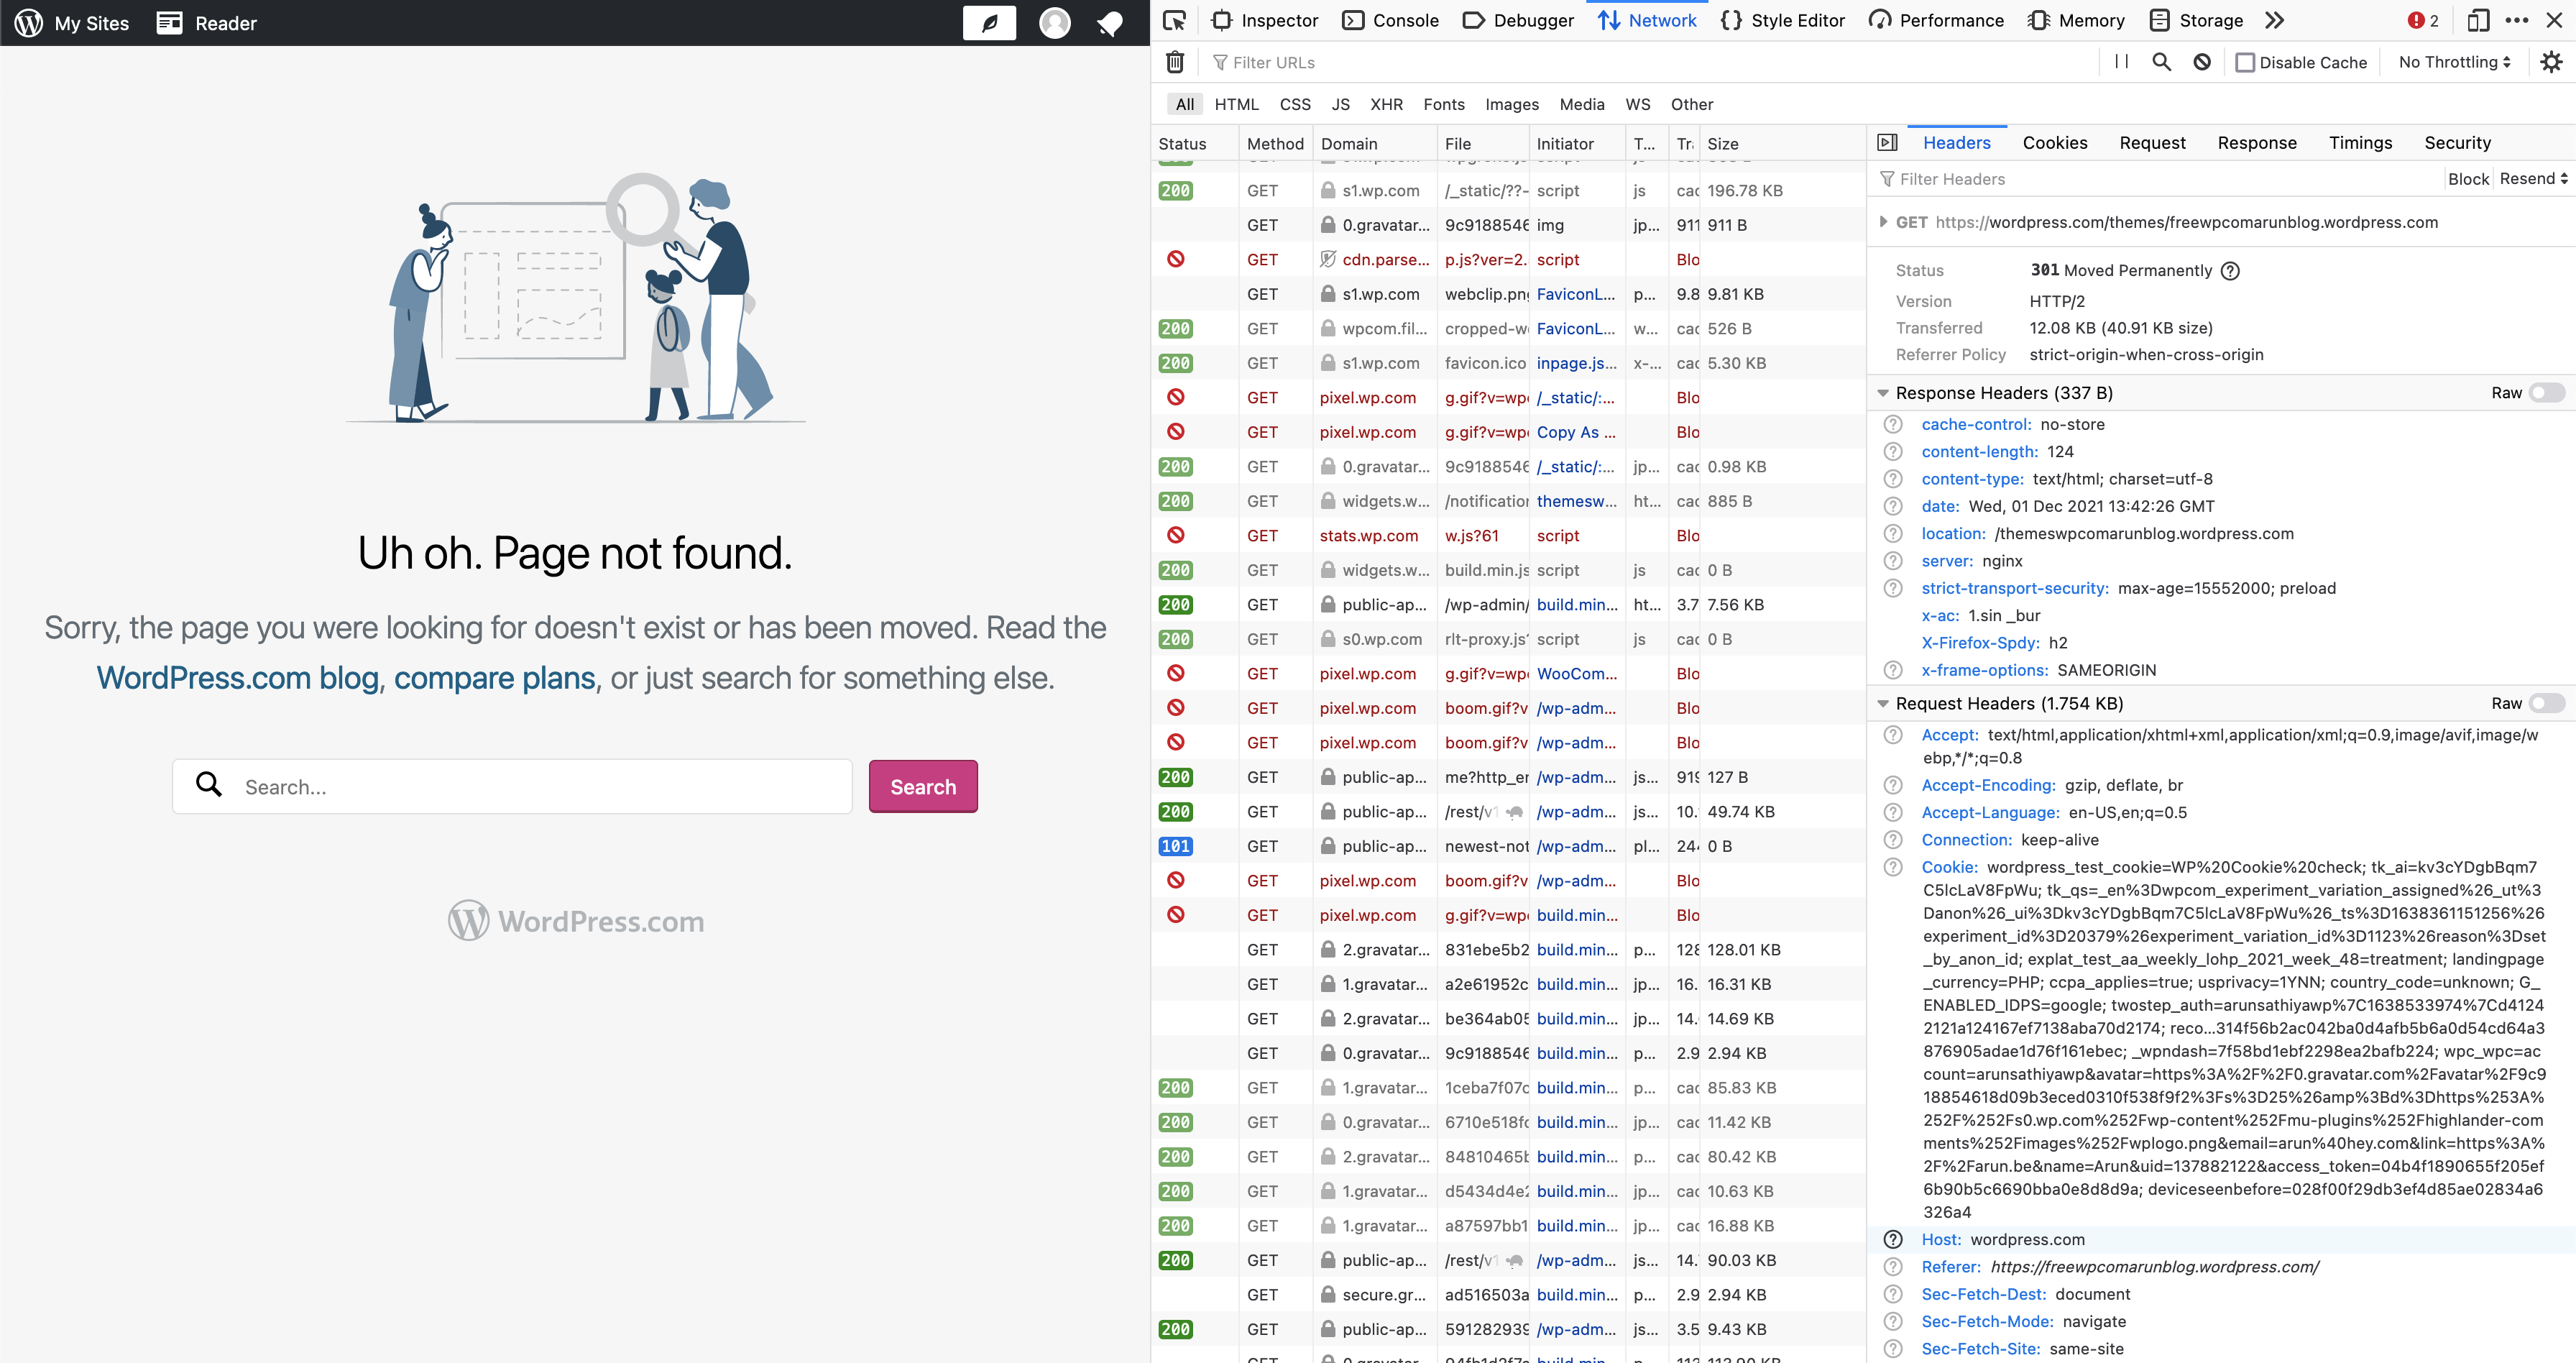
Task: Open the Performance tab
Action: 1936,20
